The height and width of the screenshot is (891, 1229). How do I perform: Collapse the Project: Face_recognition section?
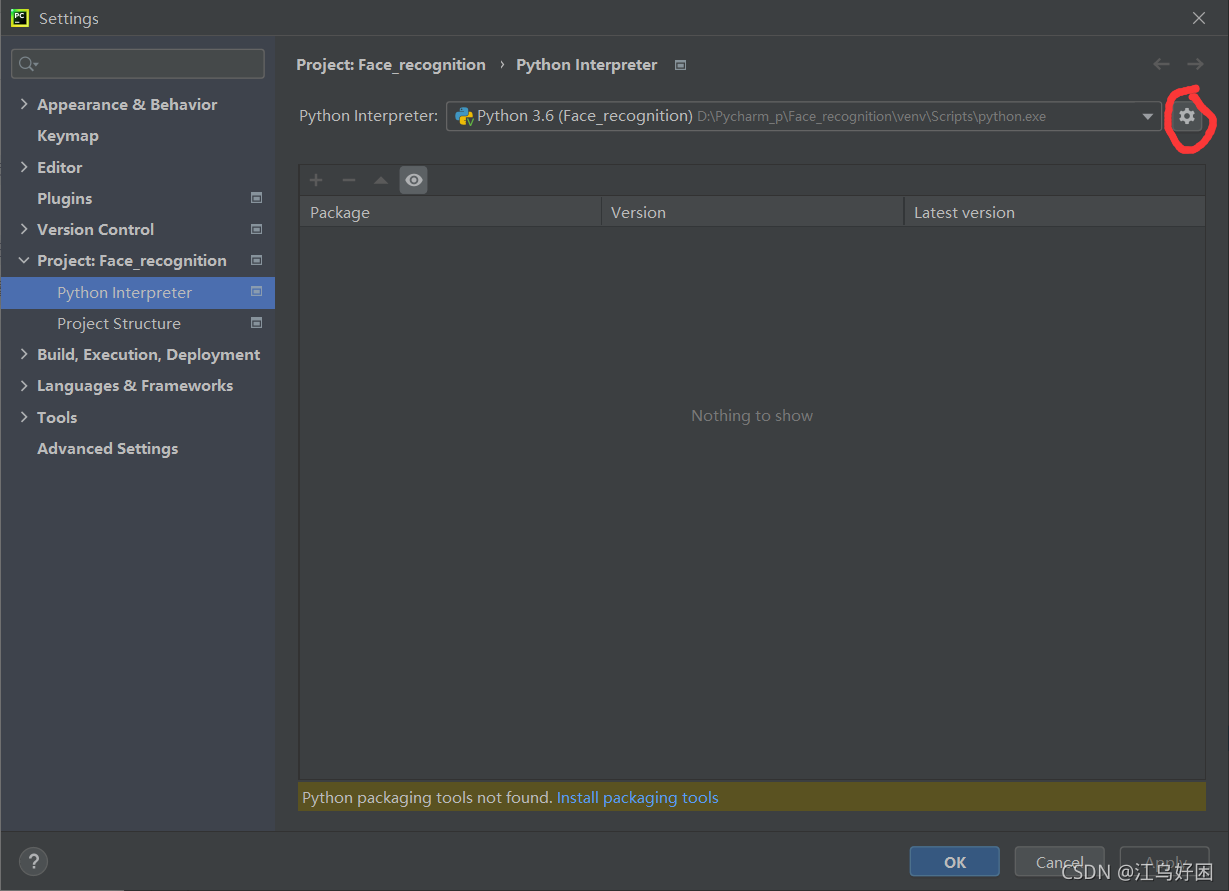(23, 260)
